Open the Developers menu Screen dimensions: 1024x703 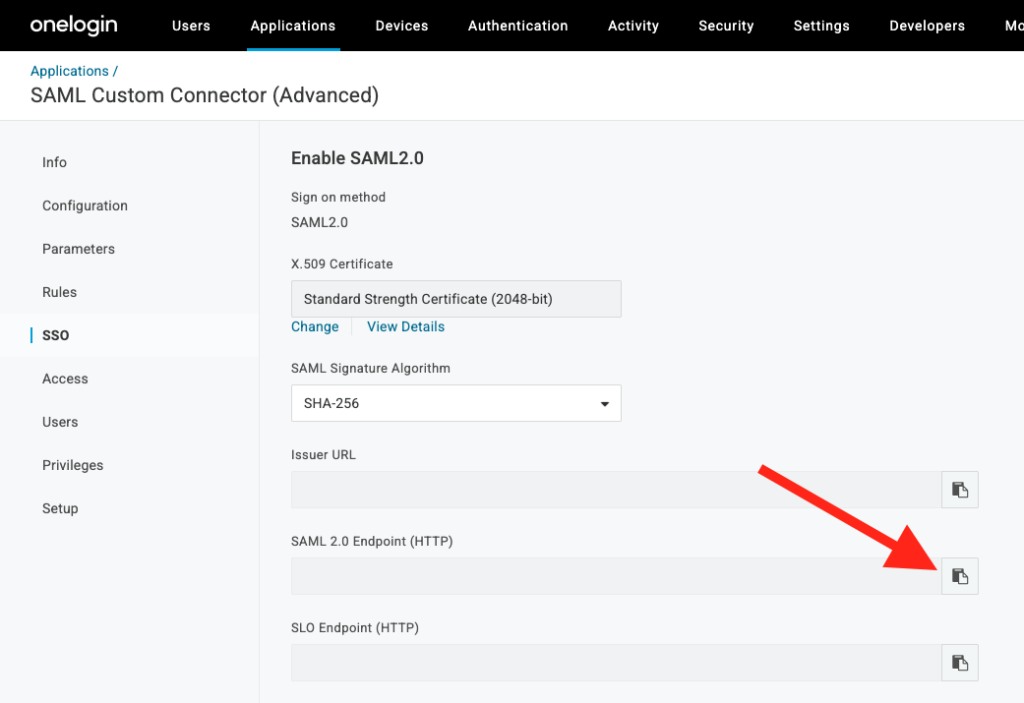point(926,25)
